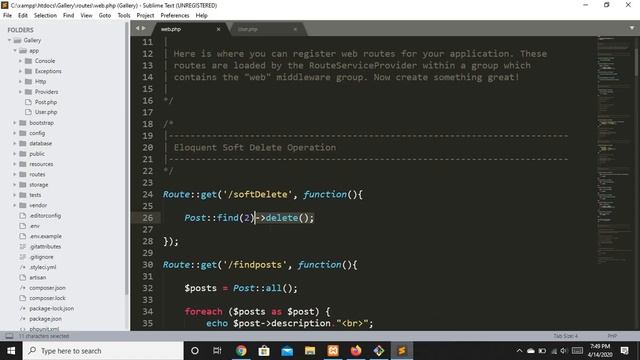Click the sidebar vertical scrollbar

pos(127,159)
